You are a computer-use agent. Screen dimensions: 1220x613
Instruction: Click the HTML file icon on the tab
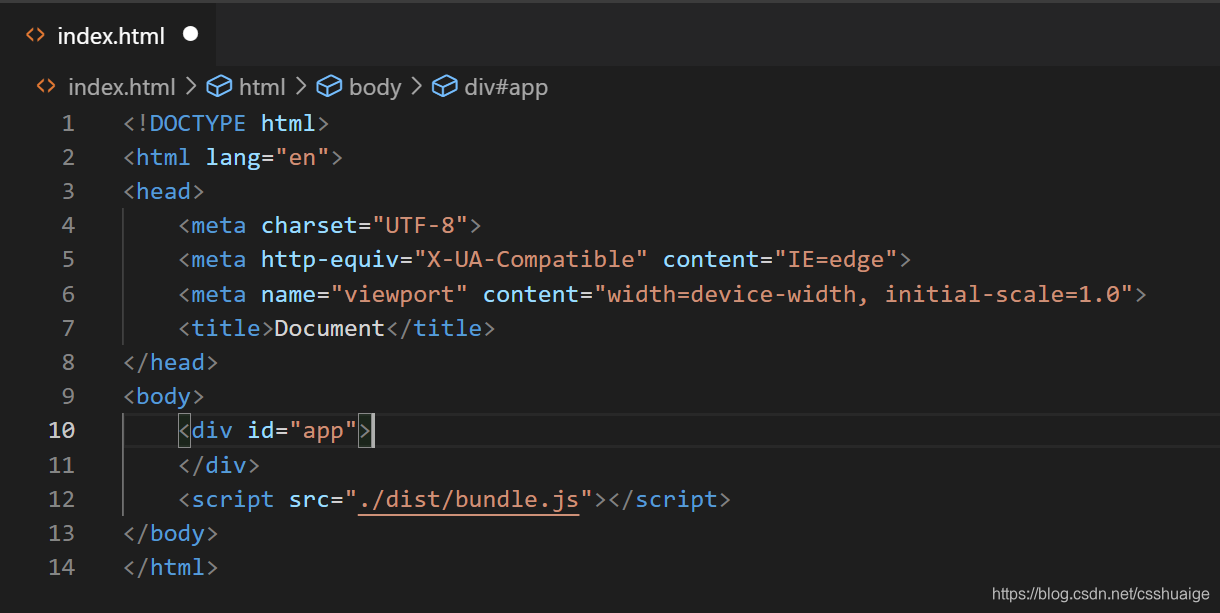pyautogui.click(x=35, y=35)
